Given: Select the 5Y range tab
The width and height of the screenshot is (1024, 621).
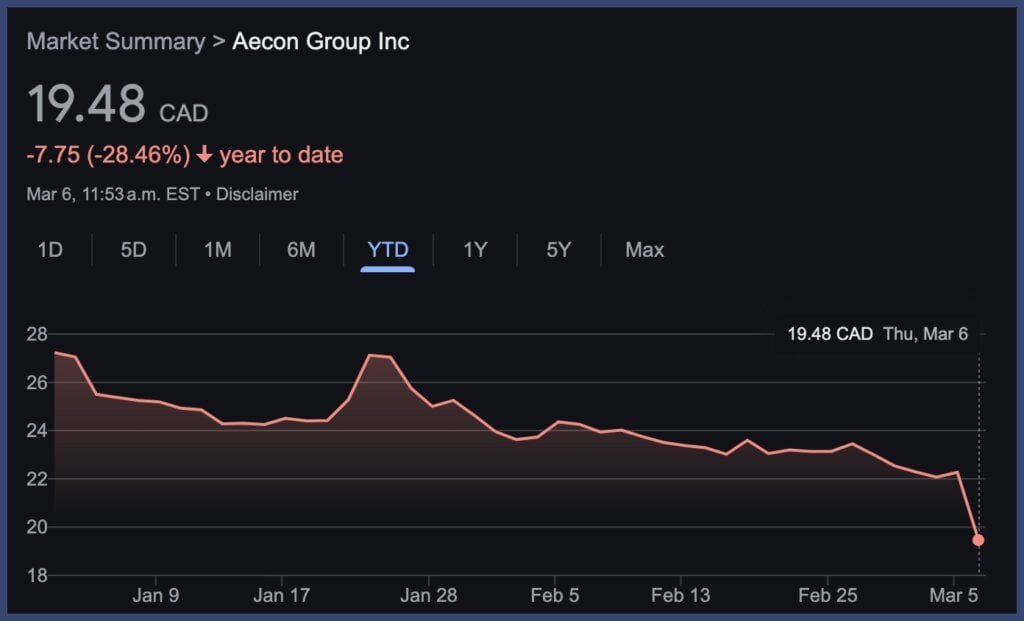Looking at the screenshot, I should coord(559,250).
